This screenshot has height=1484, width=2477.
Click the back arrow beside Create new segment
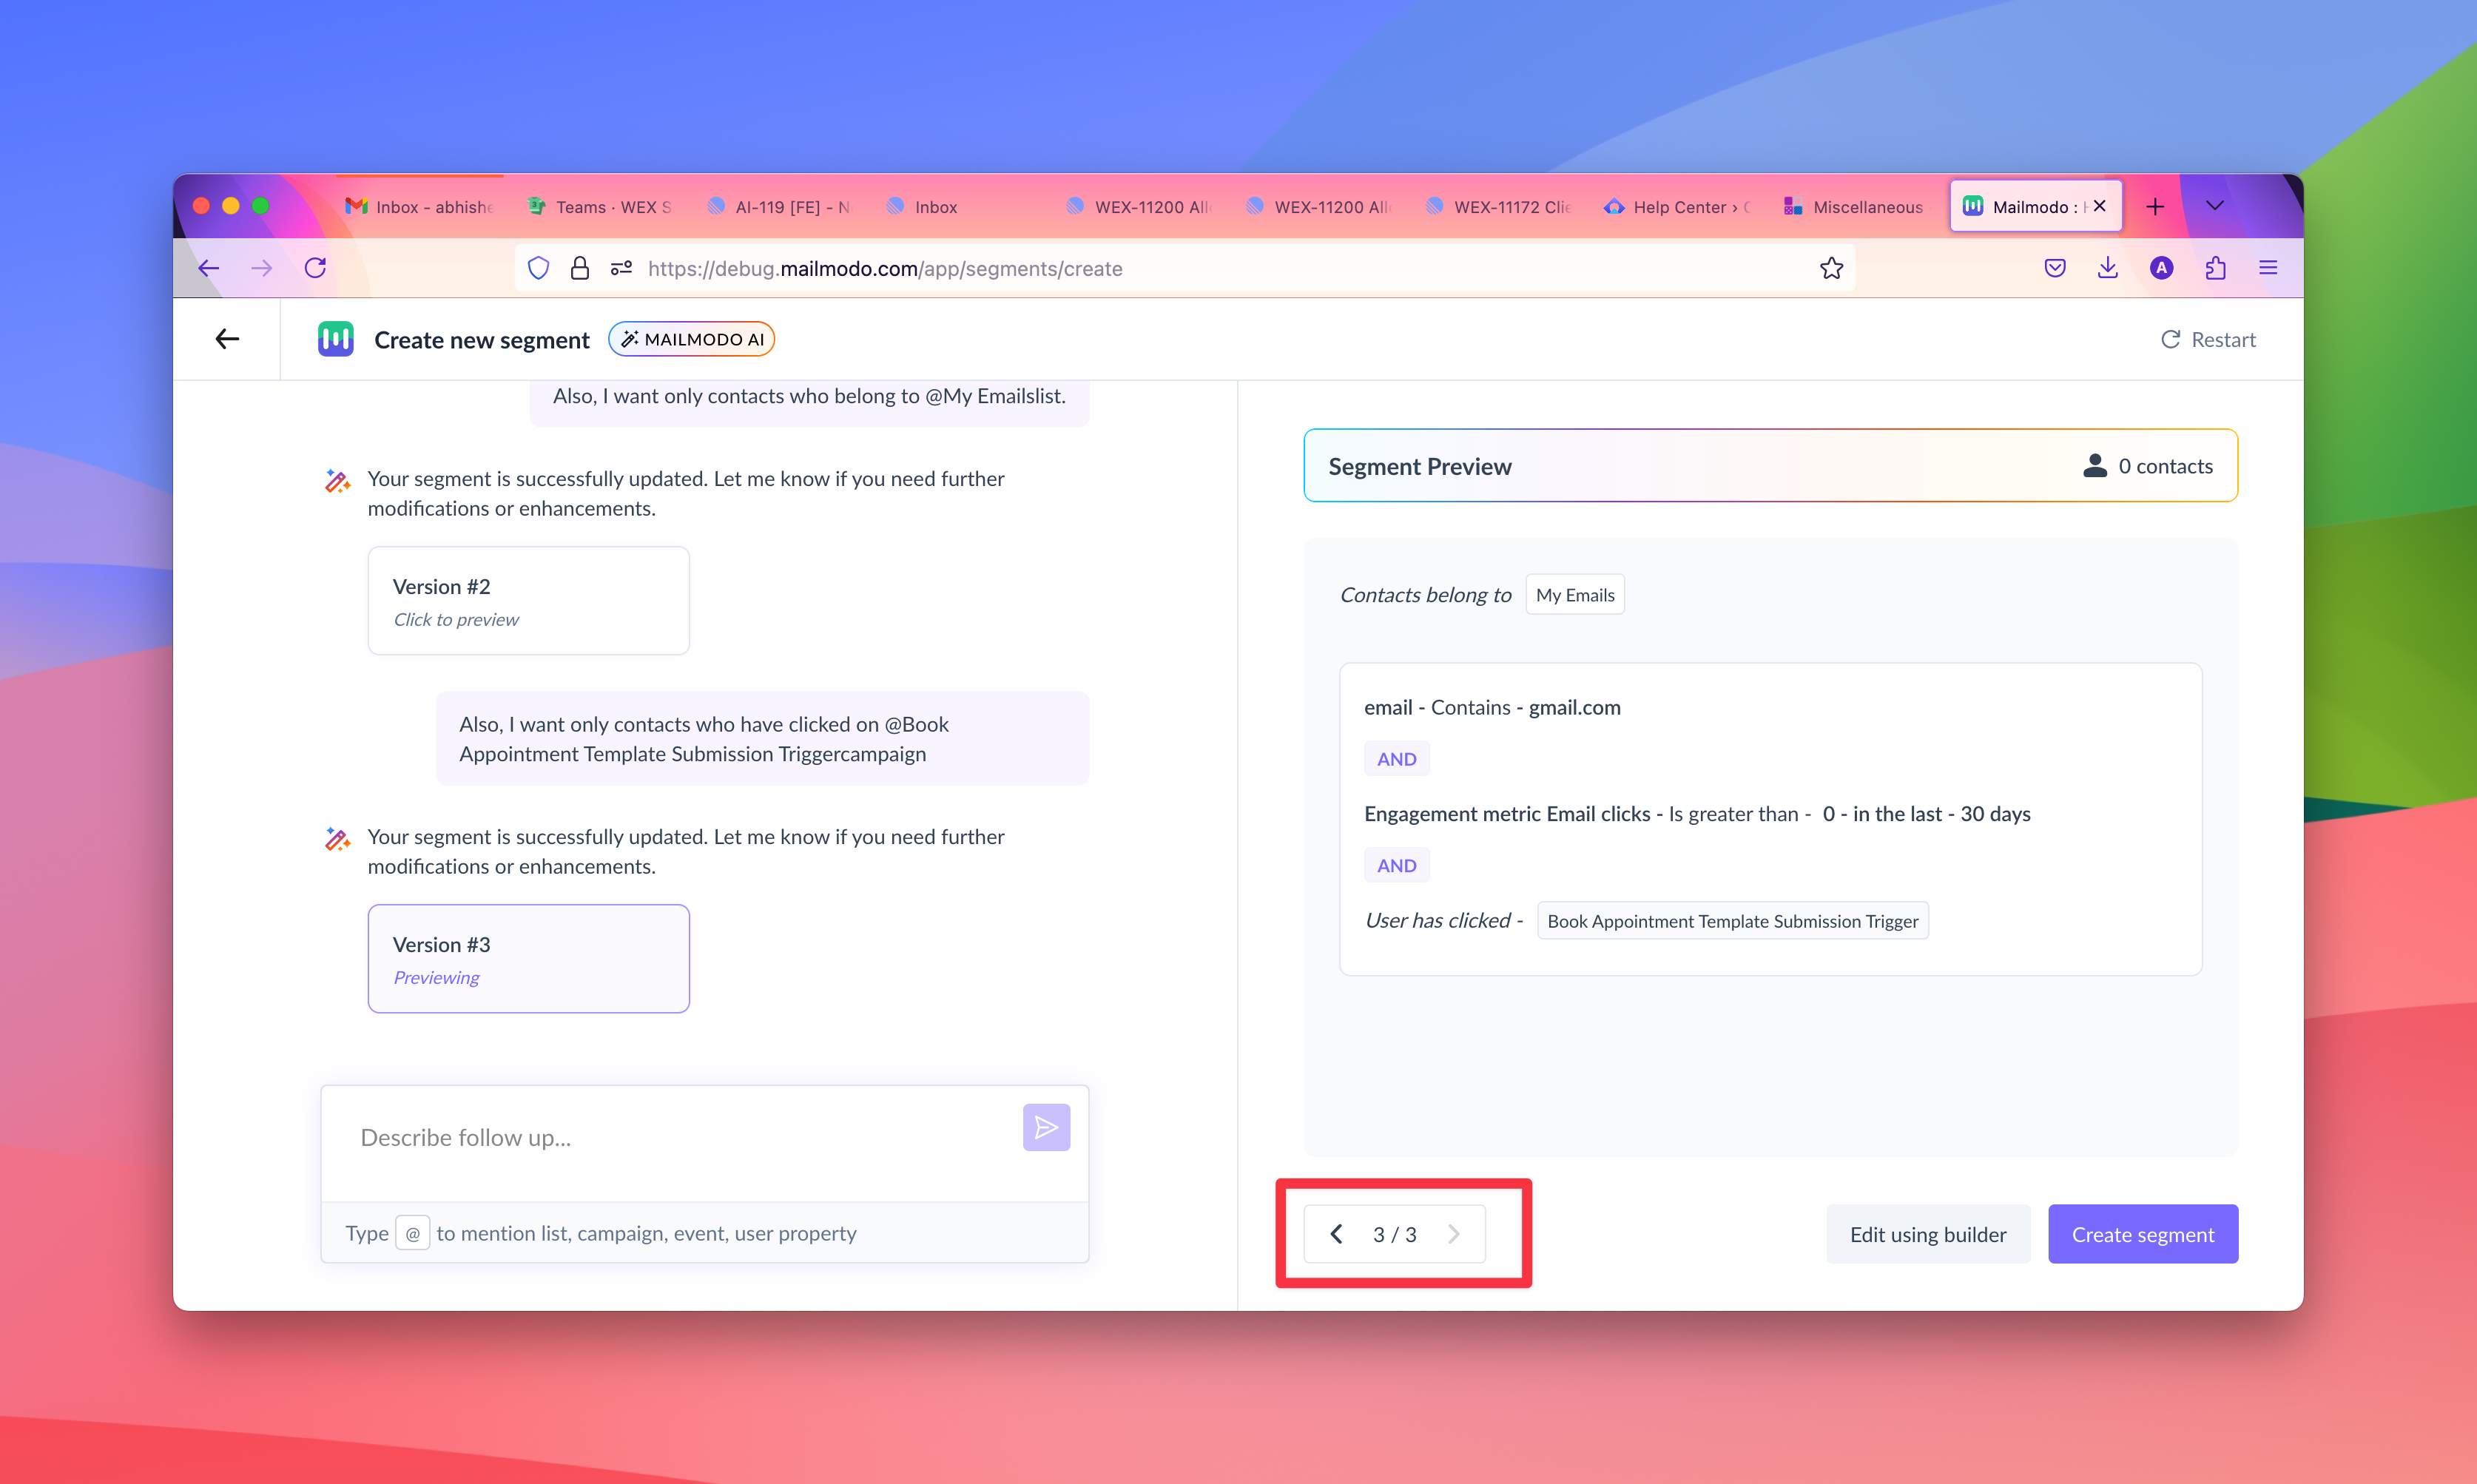[x=227, y=339]
